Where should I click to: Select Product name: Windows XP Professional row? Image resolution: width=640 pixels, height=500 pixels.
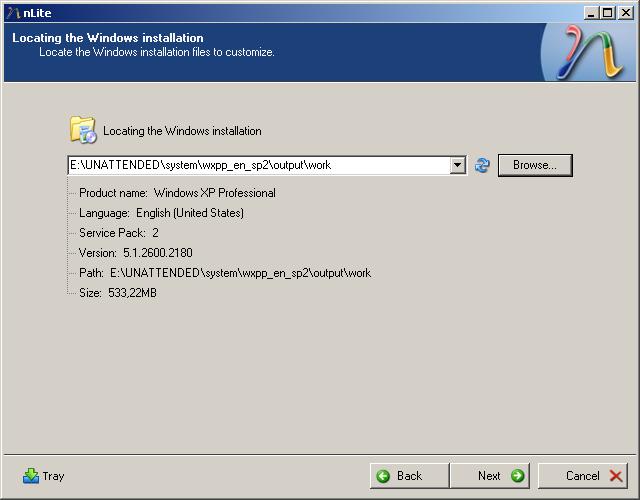click(x=177, y=193)
